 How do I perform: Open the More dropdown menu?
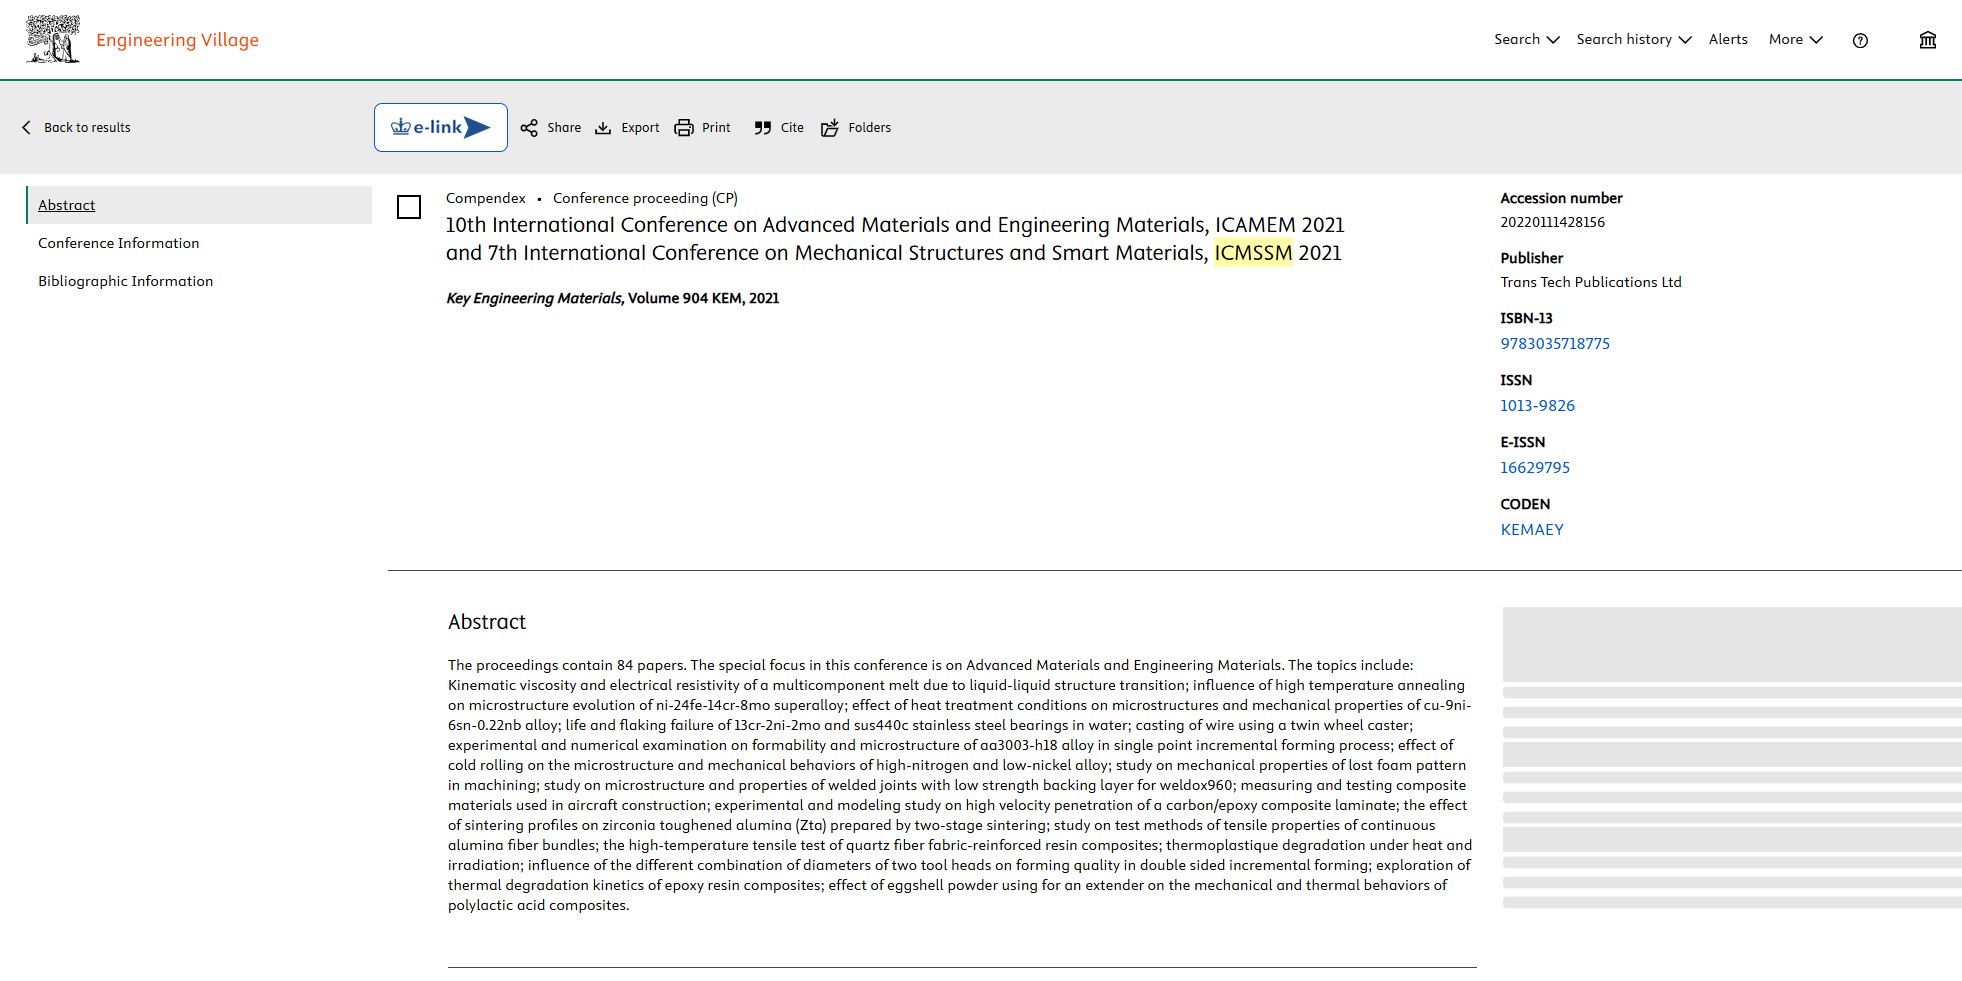[x=1795, y=40]
